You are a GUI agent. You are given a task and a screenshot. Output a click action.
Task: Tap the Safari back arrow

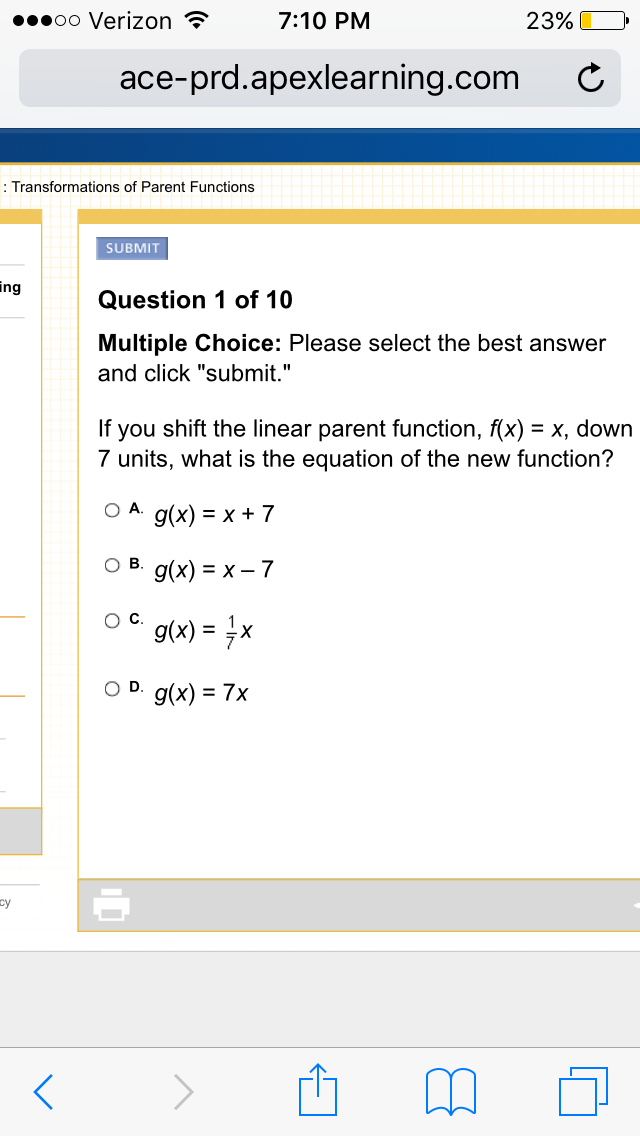pyautogui.click(x=43, y=1090)
